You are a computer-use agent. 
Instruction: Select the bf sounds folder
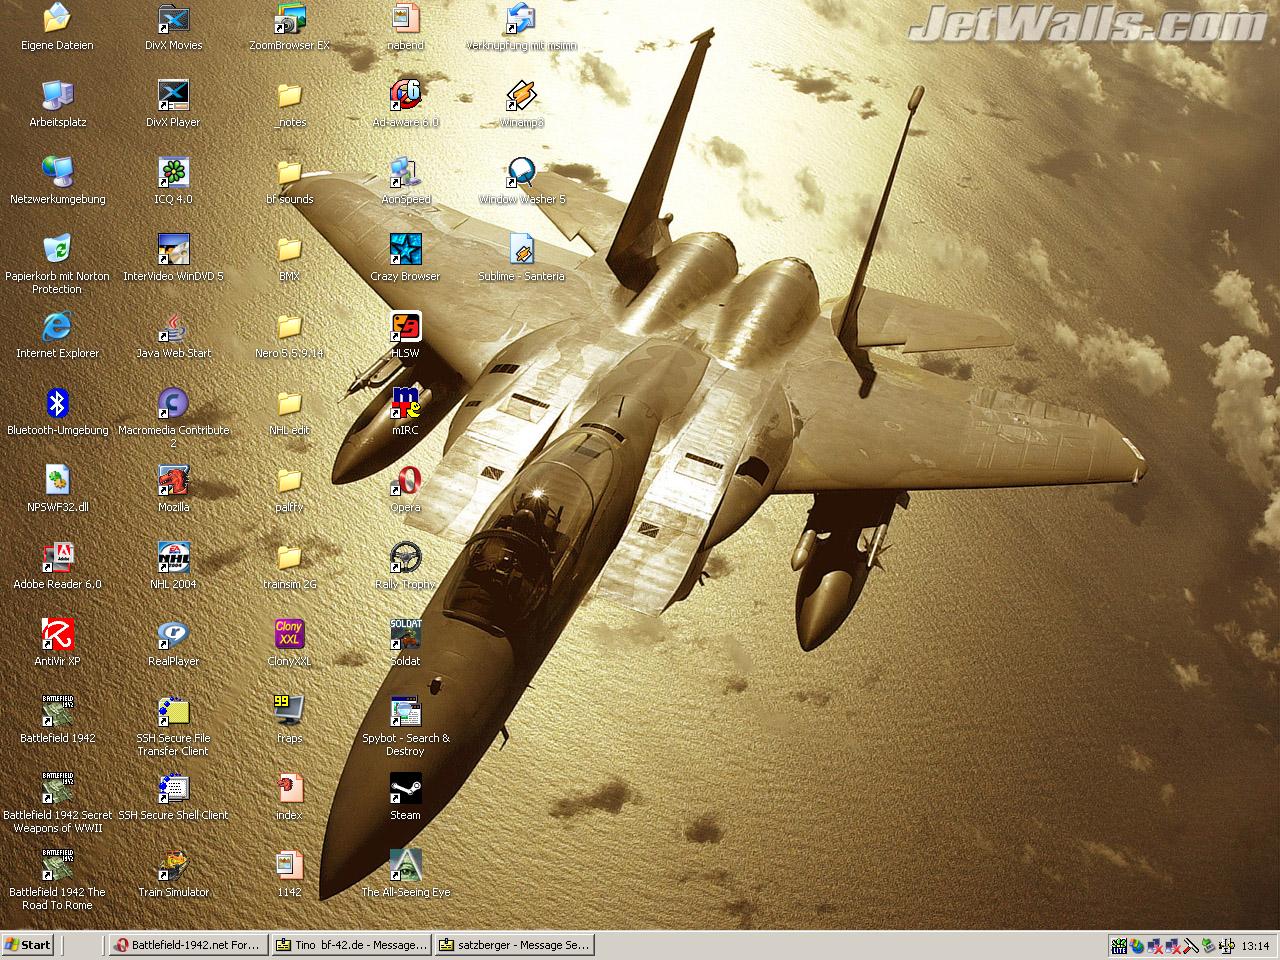289,173
